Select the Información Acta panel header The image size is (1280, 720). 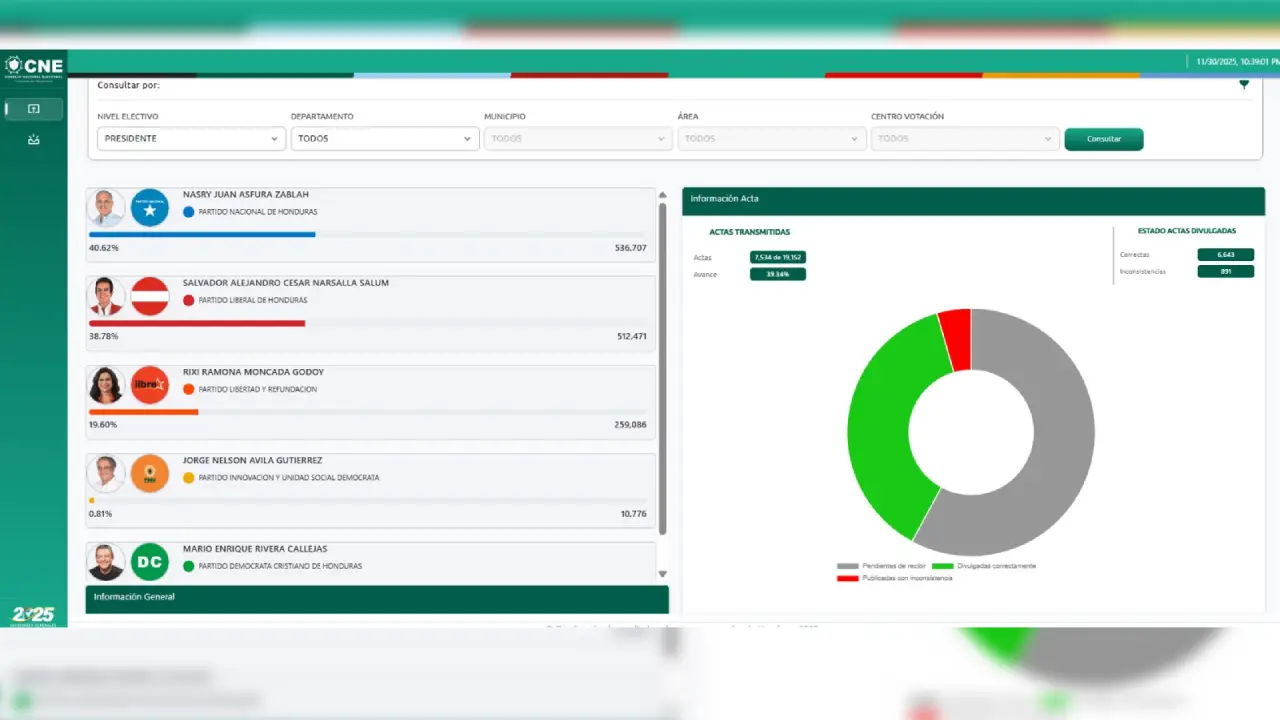click(x=973, y=199)
